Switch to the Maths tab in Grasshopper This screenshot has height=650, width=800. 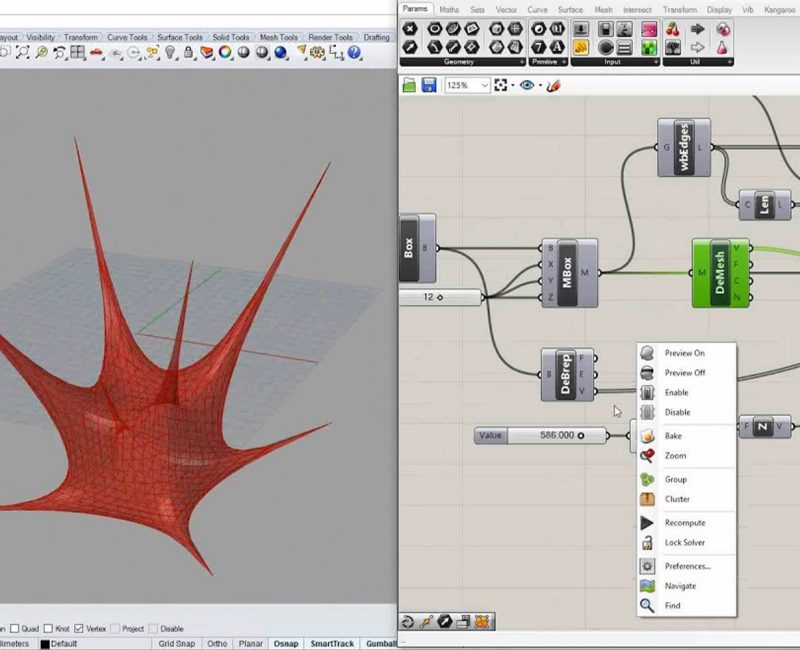coord(449,10)
